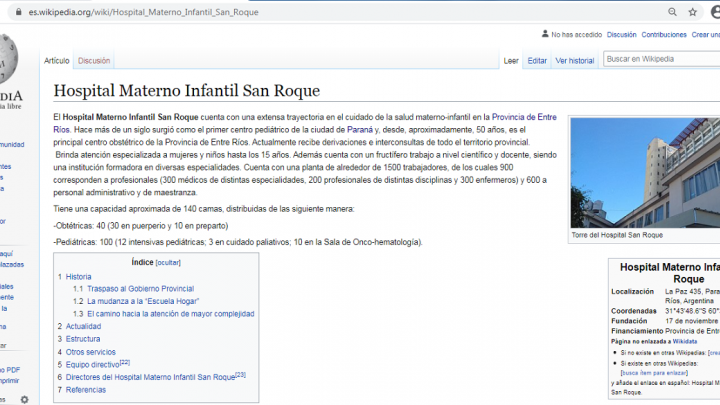This screenshot has height=405, width=720.
Task: Click the Wikipedia globe logo
Action: (8, 60)
